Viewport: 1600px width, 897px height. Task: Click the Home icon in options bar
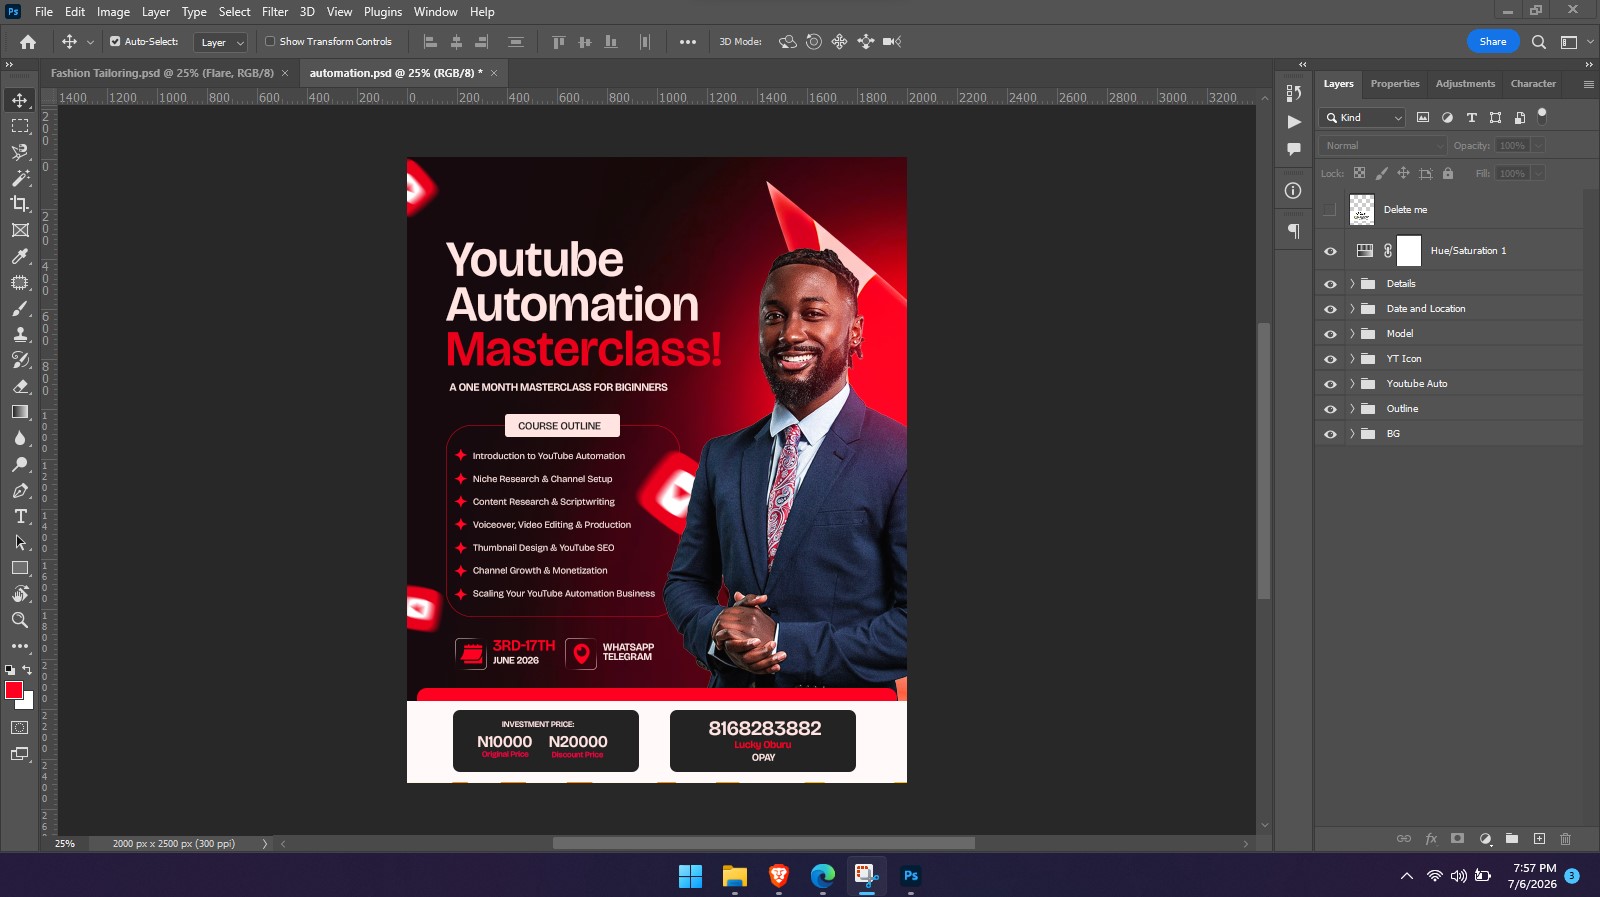28,42
